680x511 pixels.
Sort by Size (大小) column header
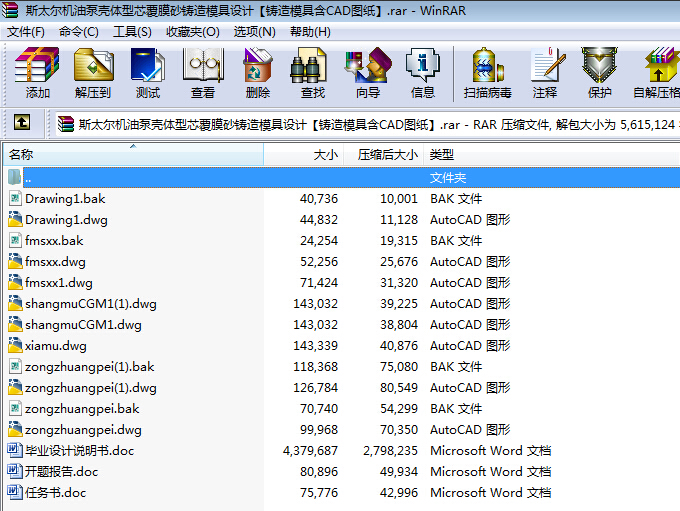pyautogui.click(x=304, y=154)
